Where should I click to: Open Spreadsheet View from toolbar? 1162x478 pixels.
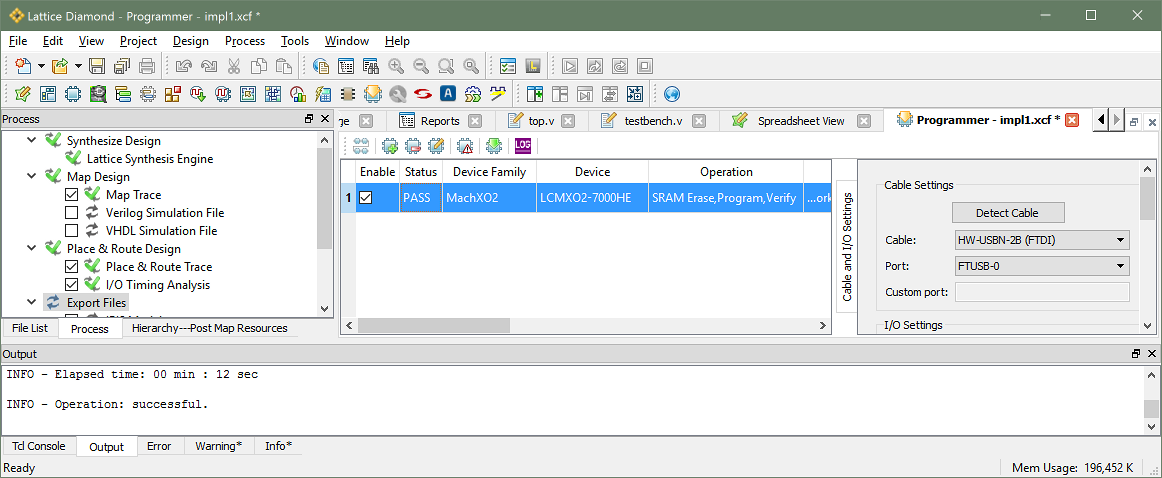[x=22, y=94]
